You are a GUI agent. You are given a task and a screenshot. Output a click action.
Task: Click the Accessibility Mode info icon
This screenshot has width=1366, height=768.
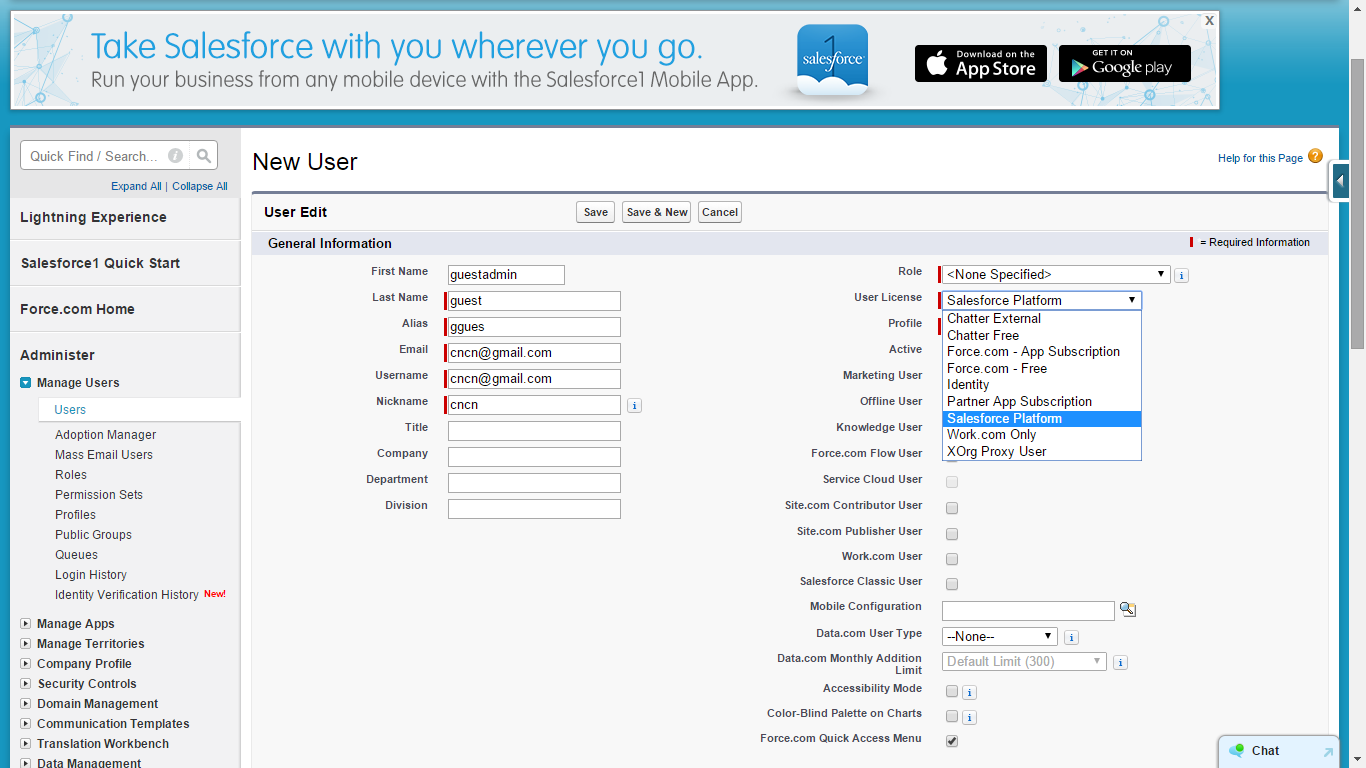click(970, 692)
